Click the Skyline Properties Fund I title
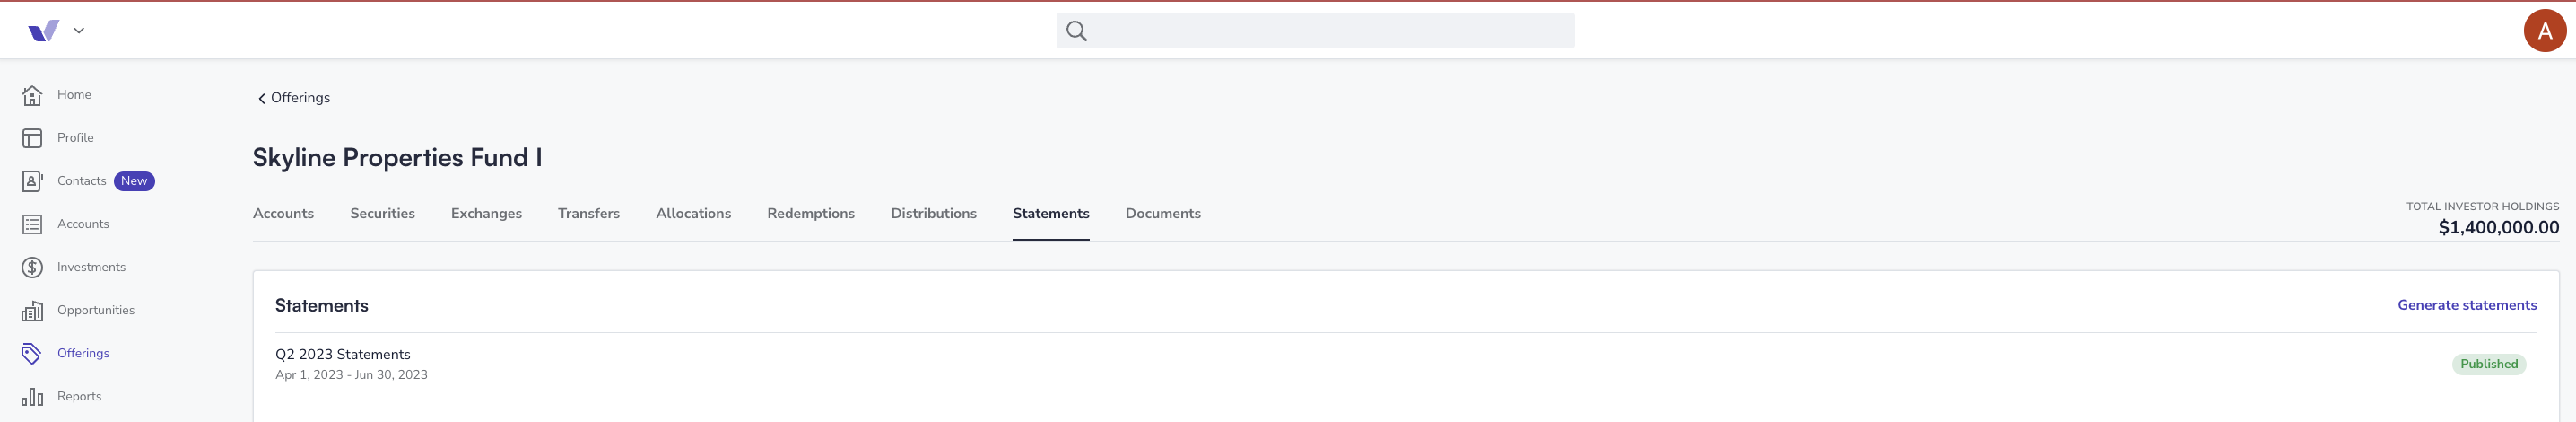This screenshot has width=2576, height=422. 397,158
